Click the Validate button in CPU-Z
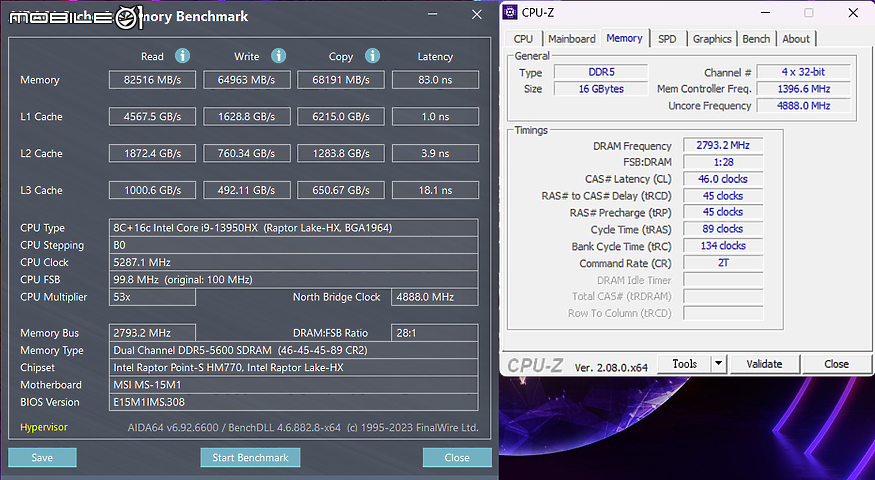This screenshot has height=480, width=875. (x=765, y=364)
